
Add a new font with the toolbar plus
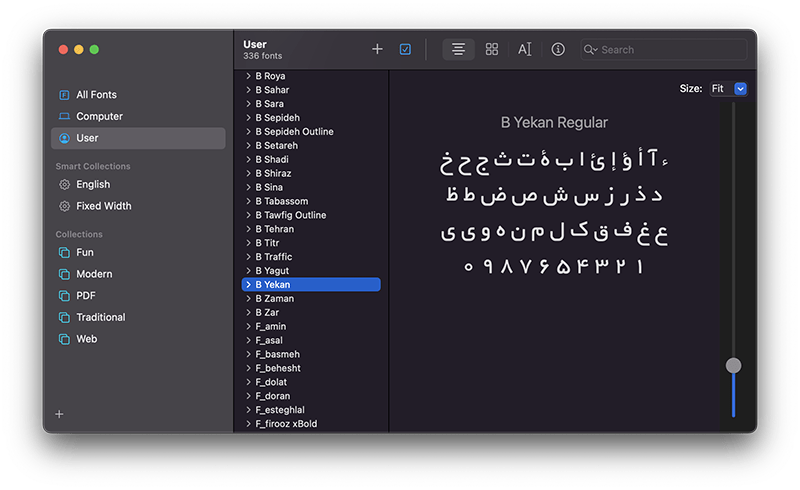tap(377, 49)
